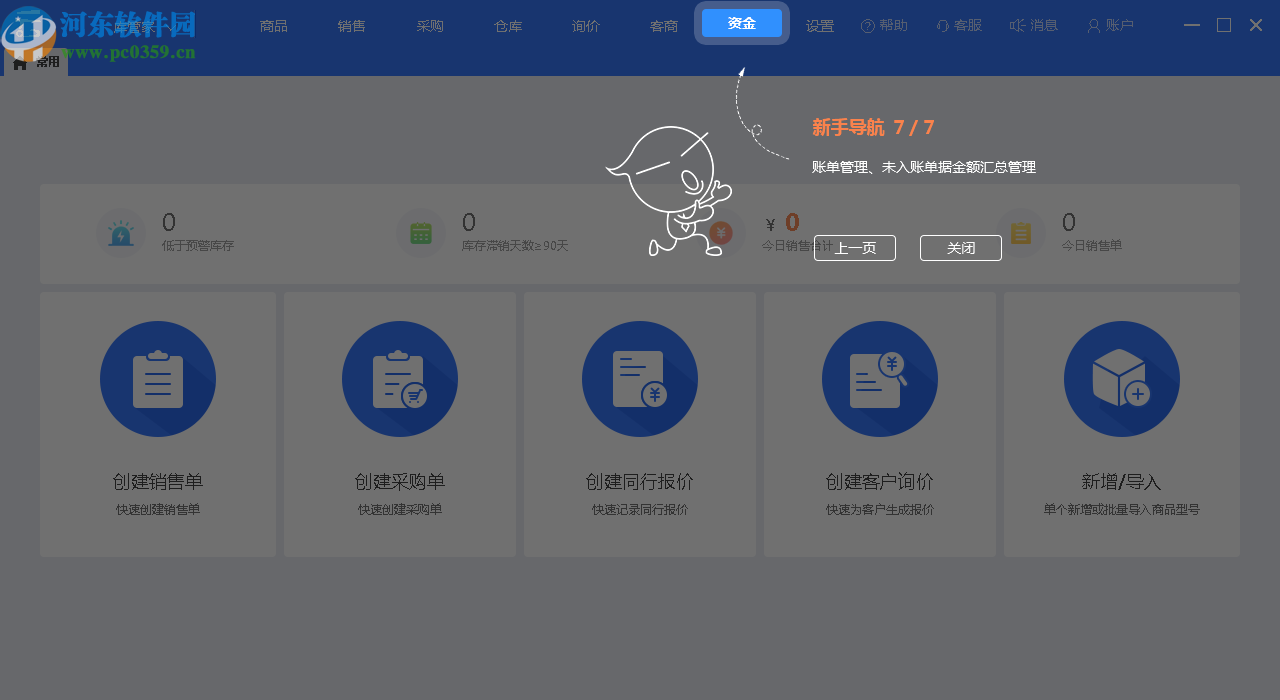This screenshot has width=1280, height=700.
Task: Open the 仓库 warehouse menu
Action: (507, 25)
